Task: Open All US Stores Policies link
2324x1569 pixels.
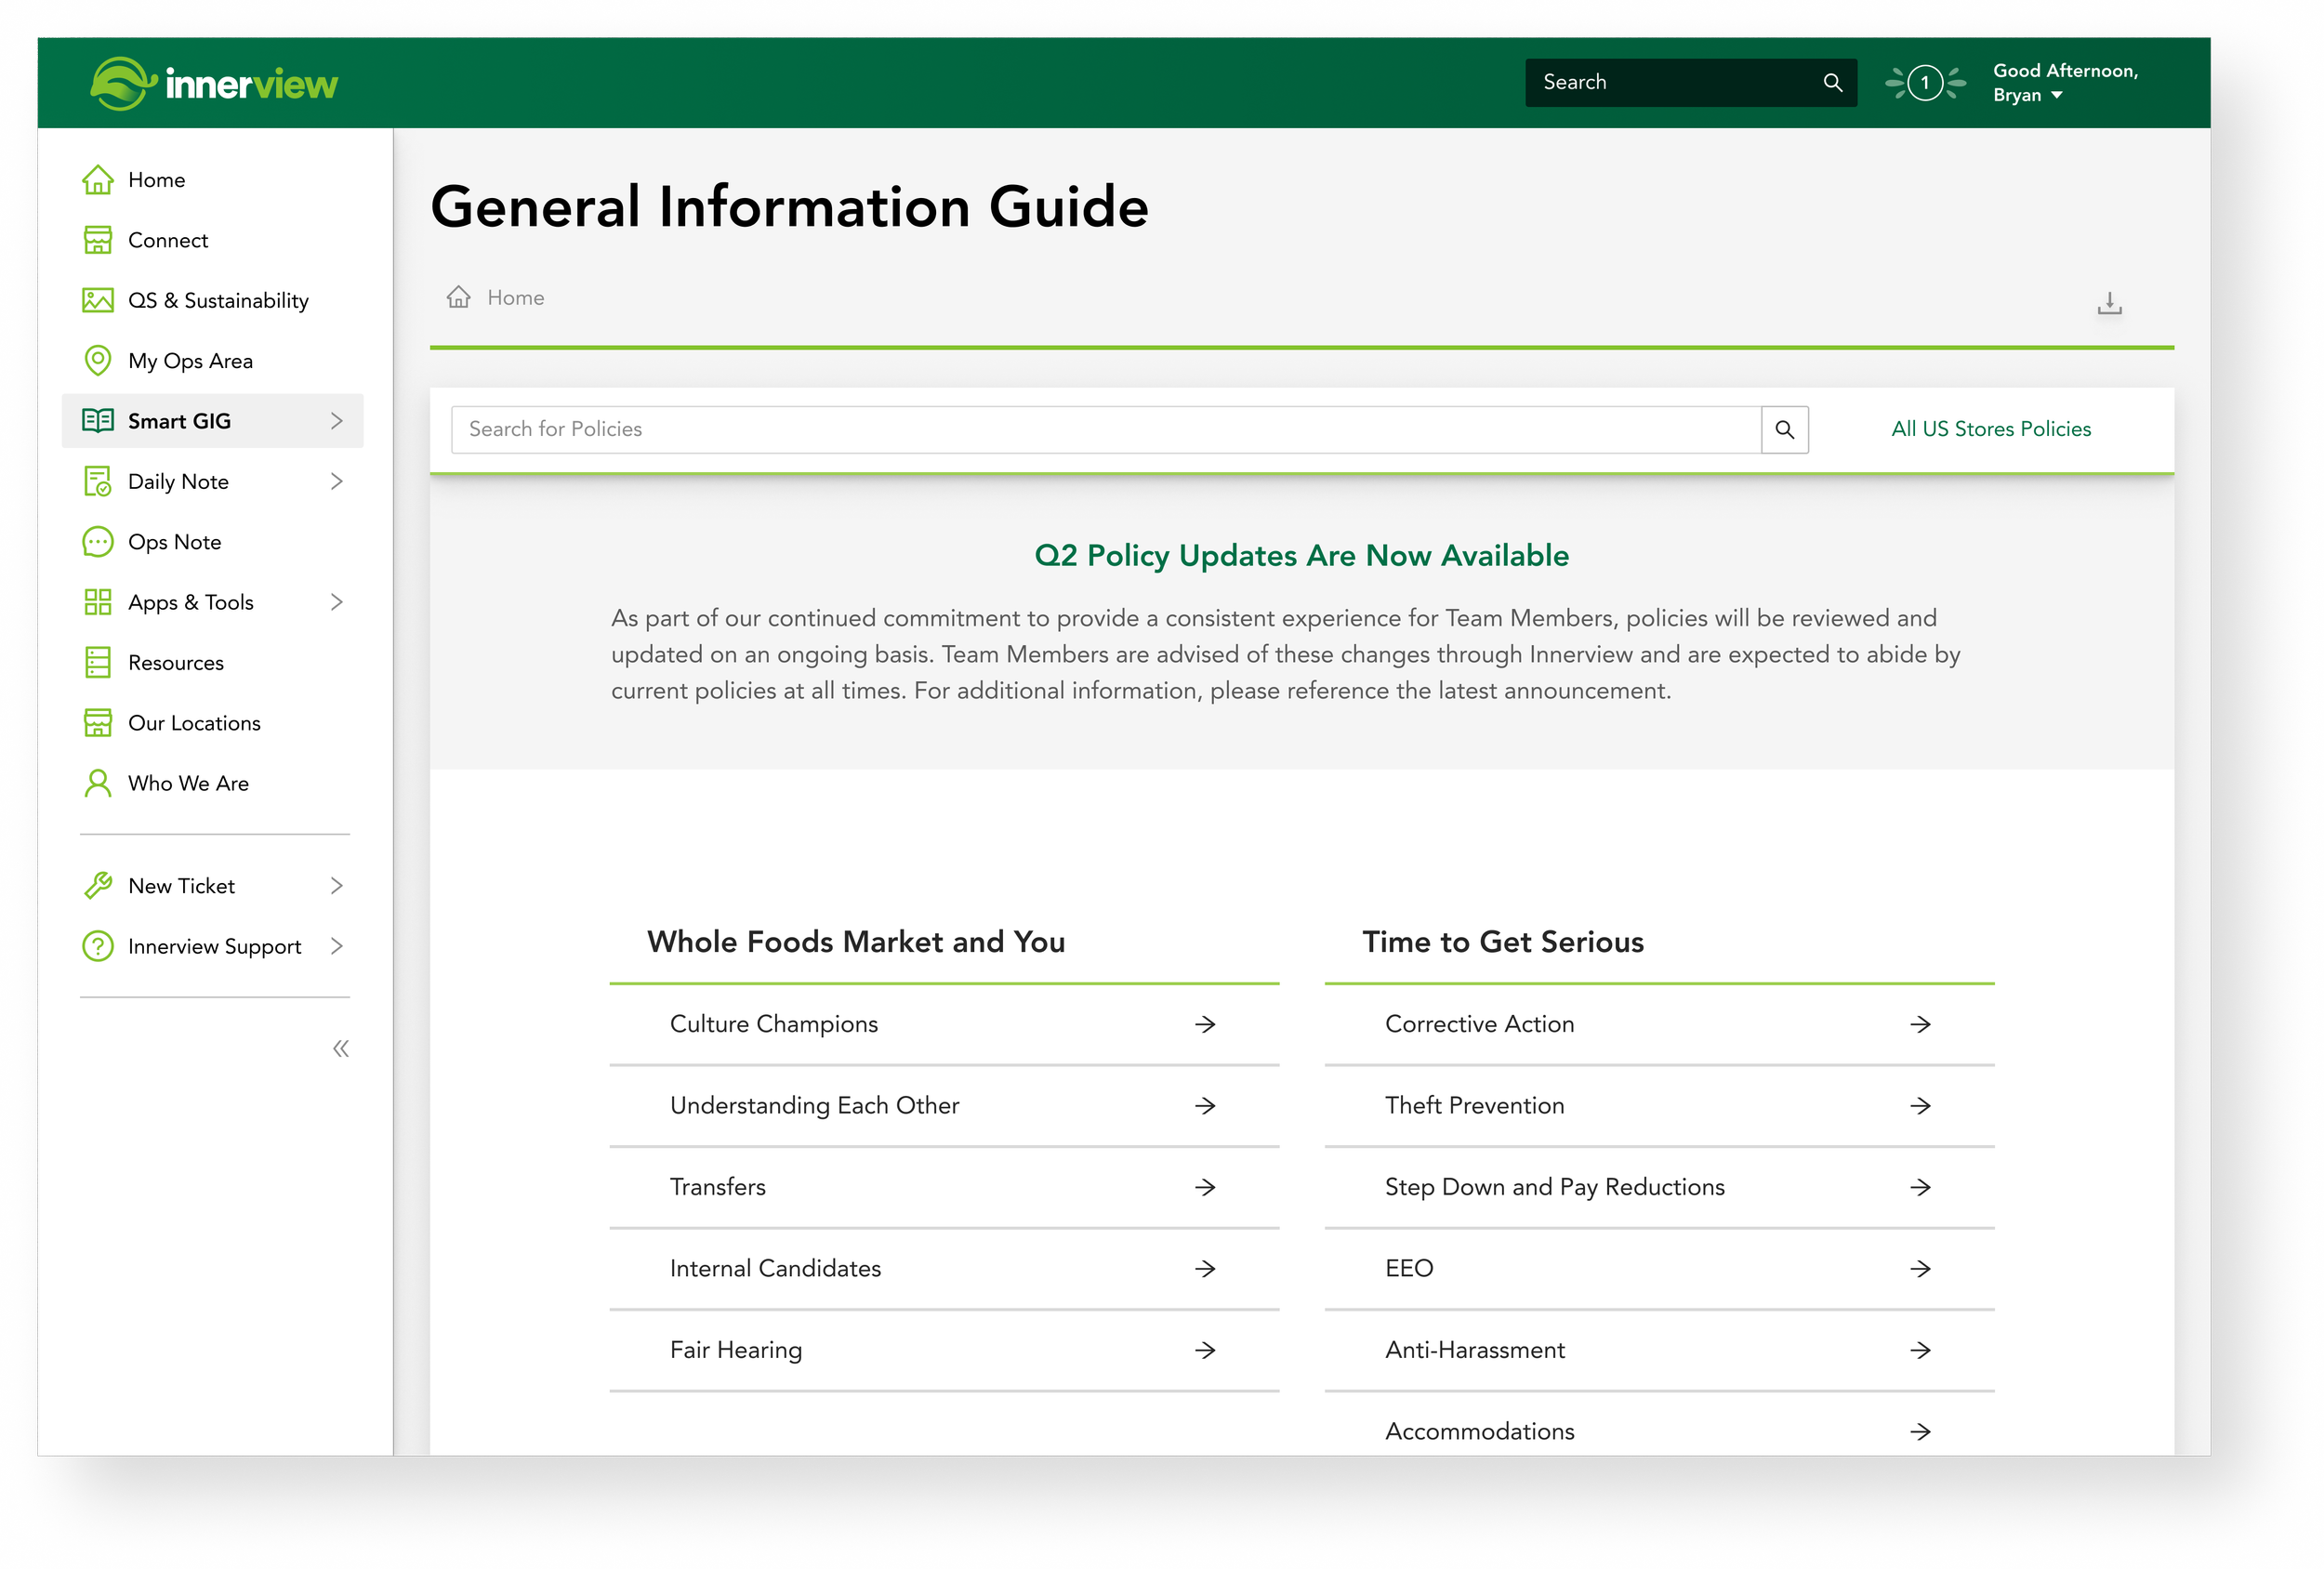Action: click(x=1991, y=429)
